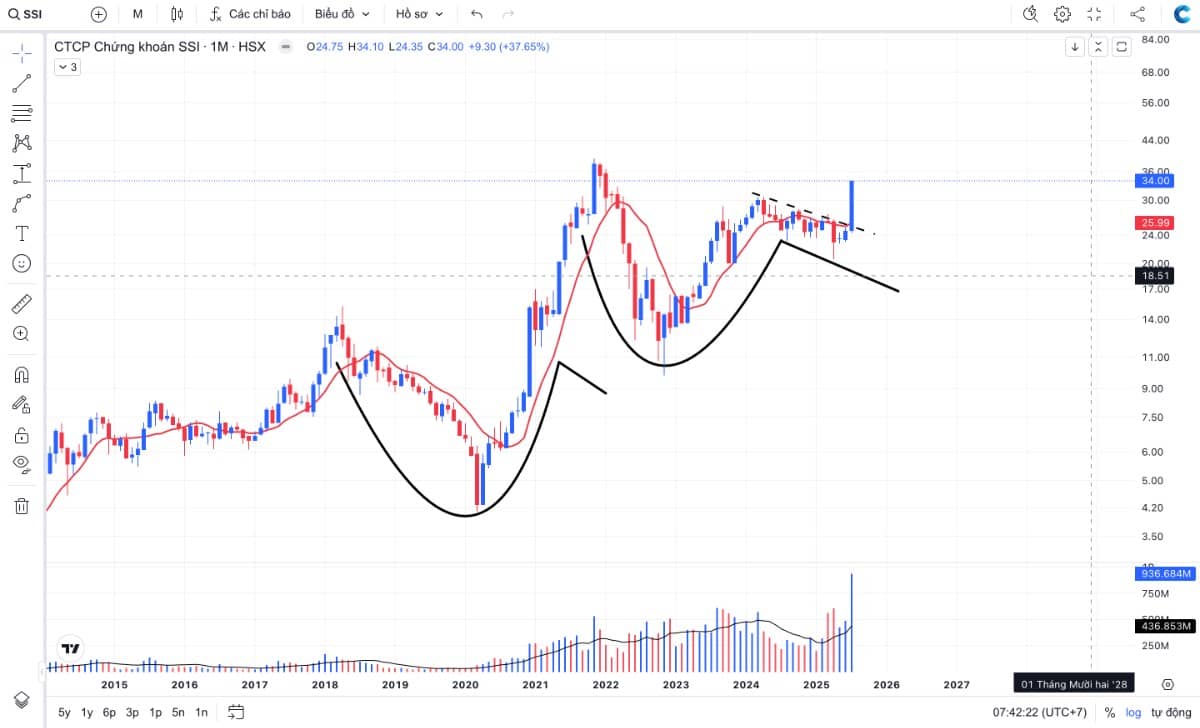
Task: Open the Fibonacci retracement tools
Action: [21, 113]
